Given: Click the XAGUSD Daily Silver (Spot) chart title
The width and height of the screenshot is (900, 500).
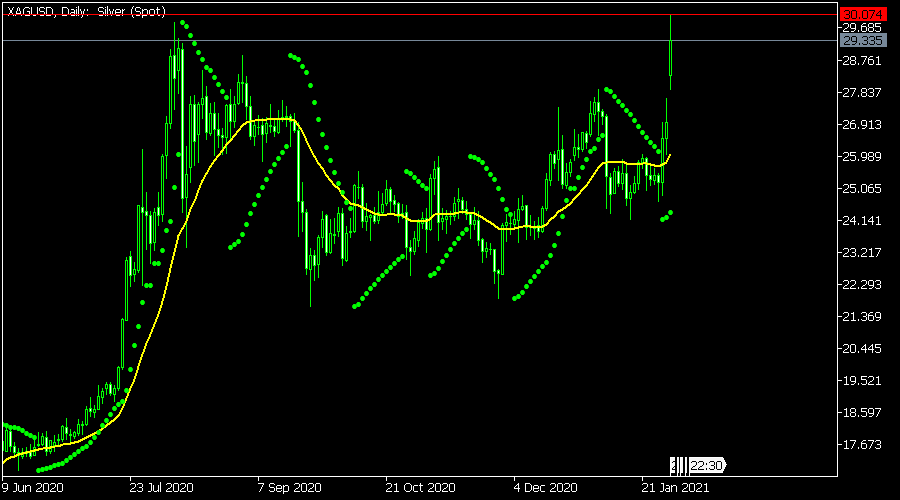Looking at the screenshot, I should coord(85,11).
